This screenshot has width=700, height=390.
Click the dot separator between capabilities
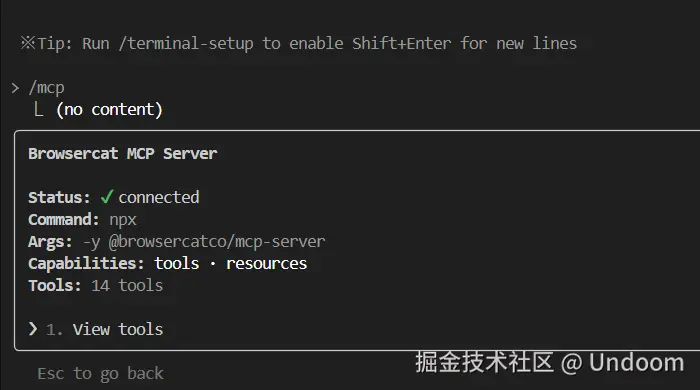tap(213, 264)
